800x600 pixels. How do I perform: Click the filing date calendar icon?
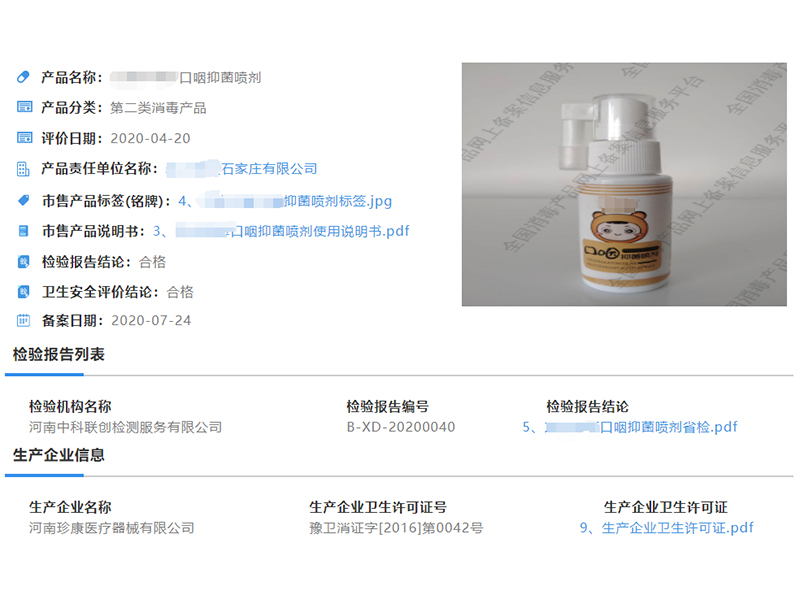(23, 320)
